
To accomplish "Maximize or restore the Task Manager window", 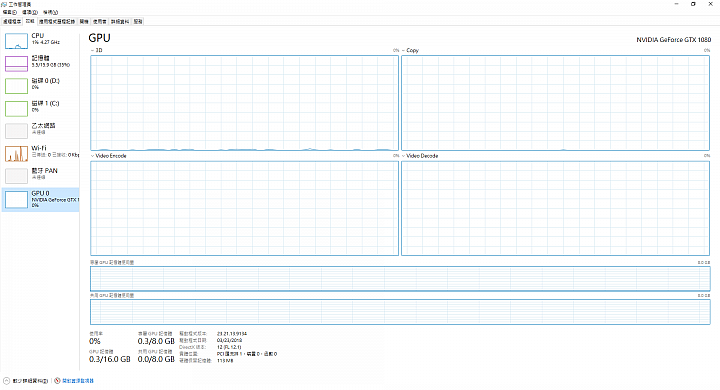I will 693,4.
